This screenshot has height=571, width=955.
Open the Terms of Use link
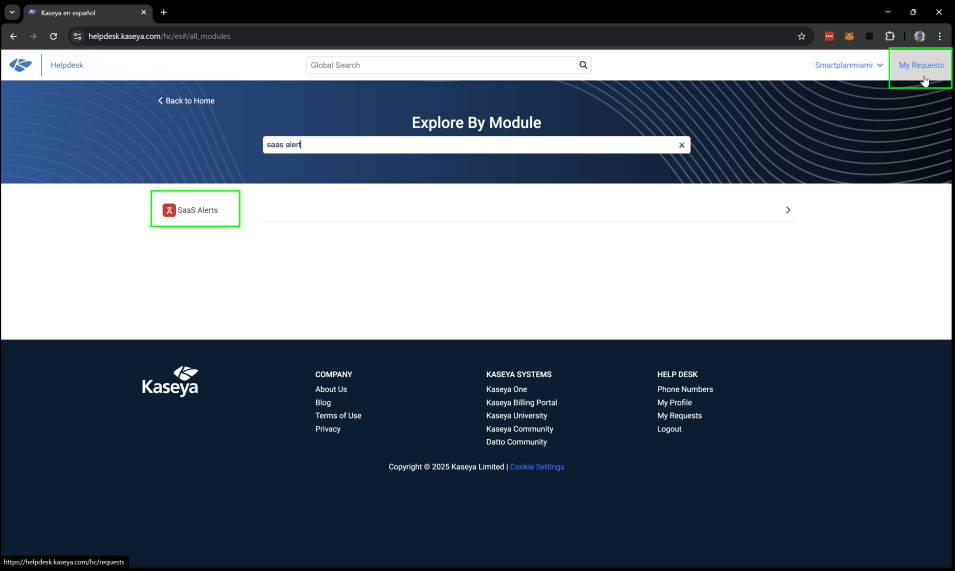(338, 416)
